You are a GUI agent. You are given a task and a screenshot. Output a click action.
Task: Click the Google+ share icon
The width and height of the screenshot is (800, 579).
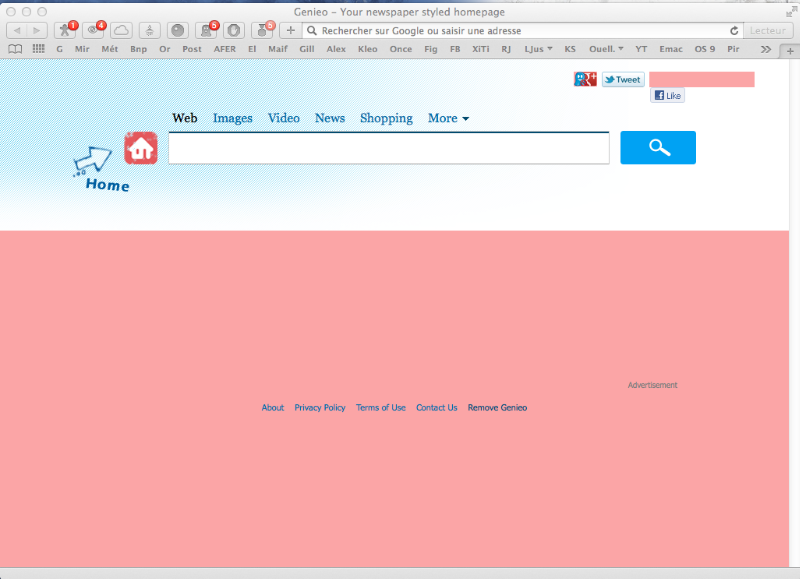pos(585,79)
